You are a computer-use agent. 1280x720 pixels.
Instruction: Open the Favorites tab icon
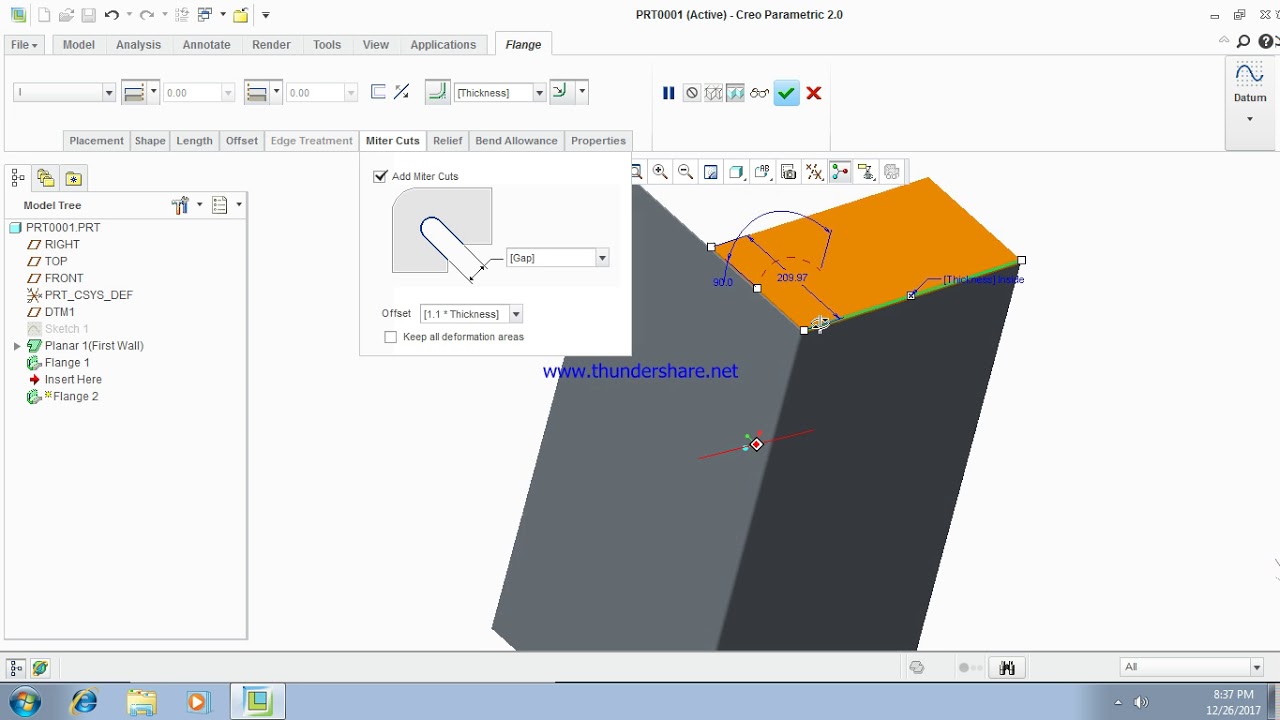point(74,178)
